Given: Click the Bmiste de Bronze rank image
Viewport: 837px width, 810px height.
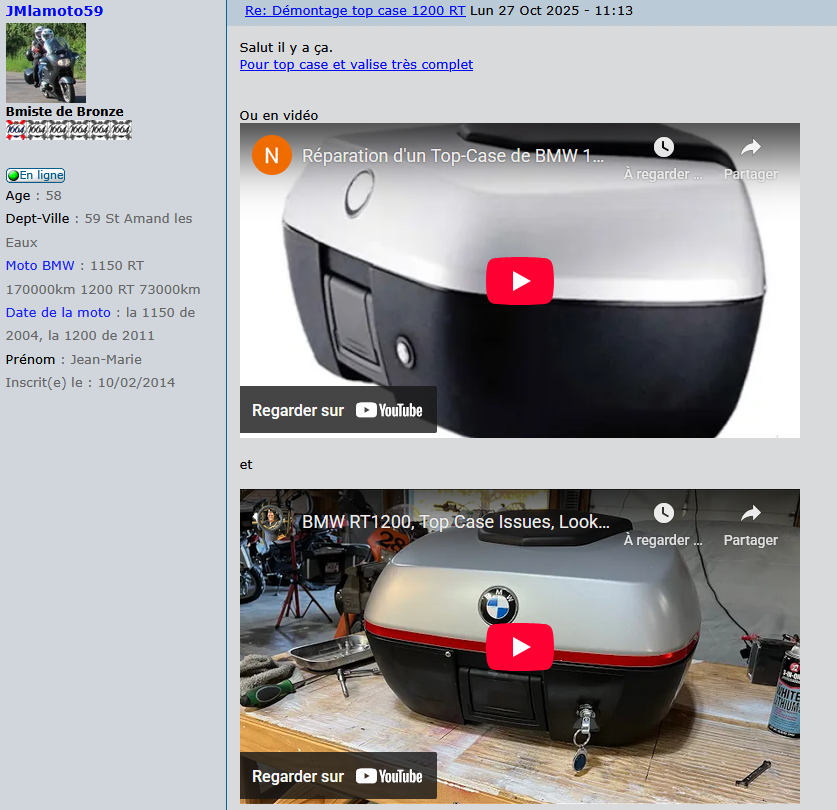Looking at the screenshot, I should pyautogui.click(x=69, y=130).
